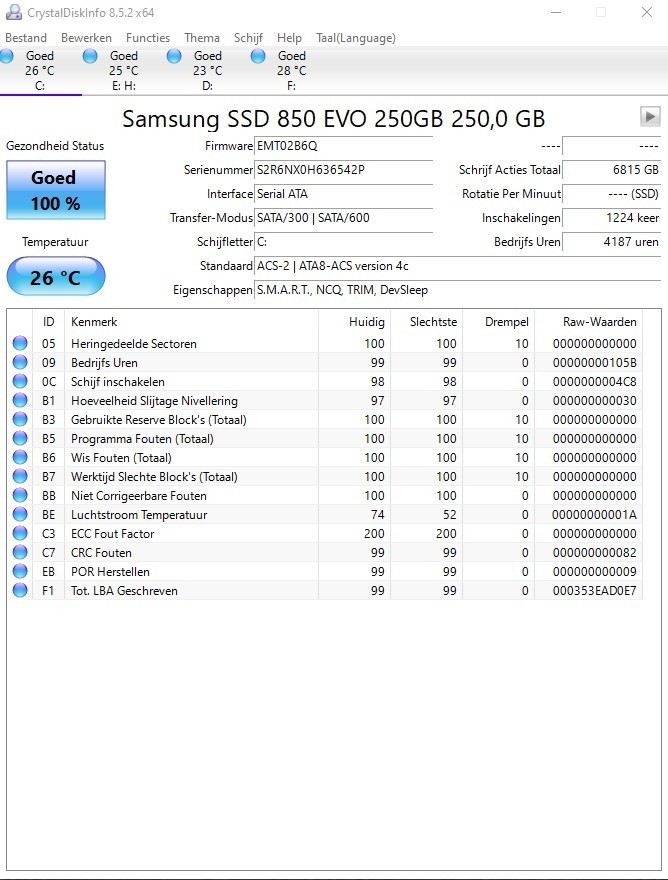Click the next disk arrow button

click(650, 117)
